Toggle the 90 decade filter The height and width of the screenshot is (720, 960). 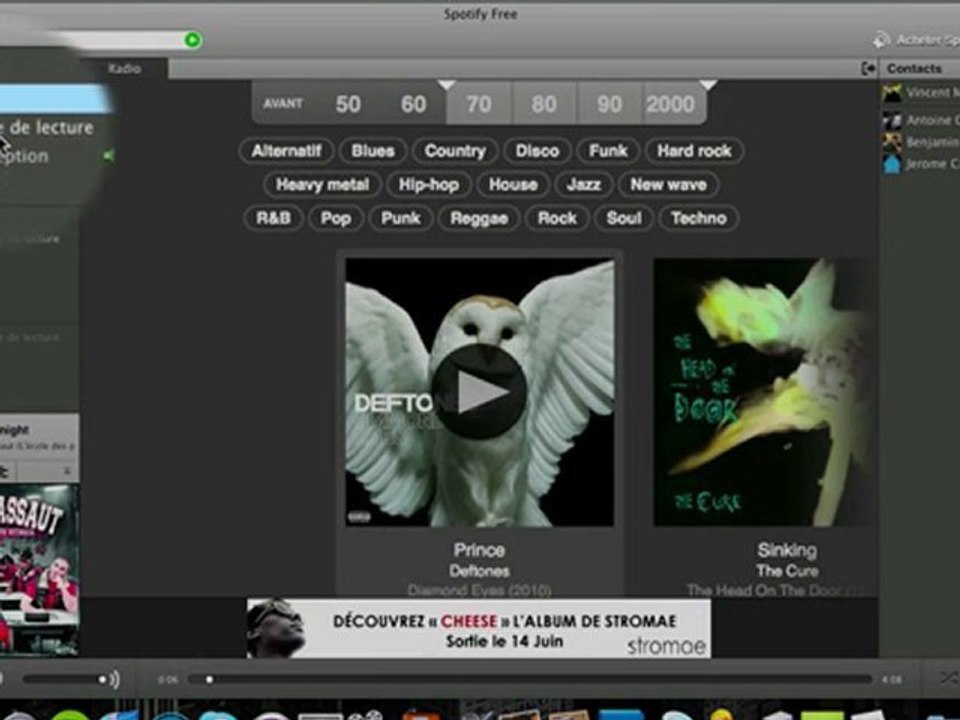click(x=610, y=104)
